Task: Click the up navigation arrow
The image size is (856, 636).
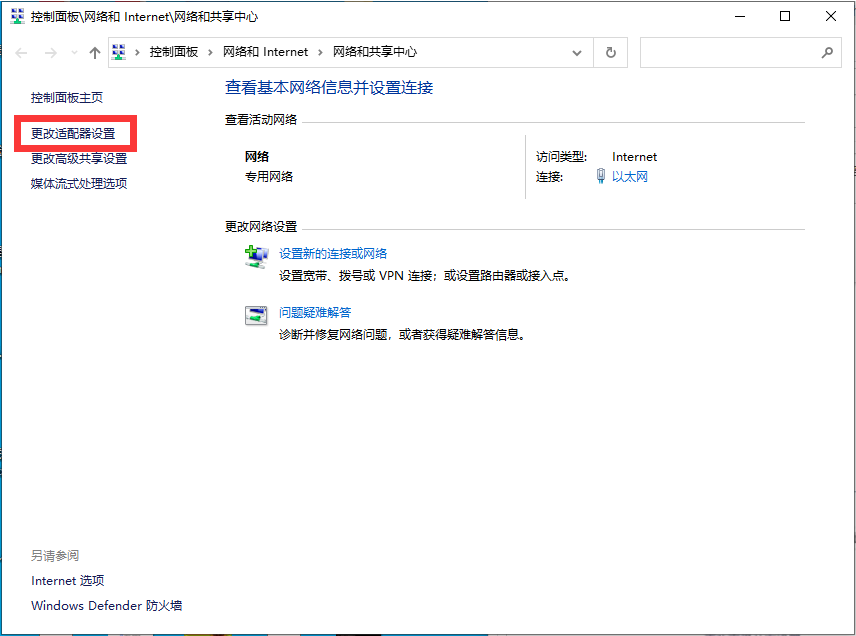Action: pyautogui.click(x=95, y=52)
